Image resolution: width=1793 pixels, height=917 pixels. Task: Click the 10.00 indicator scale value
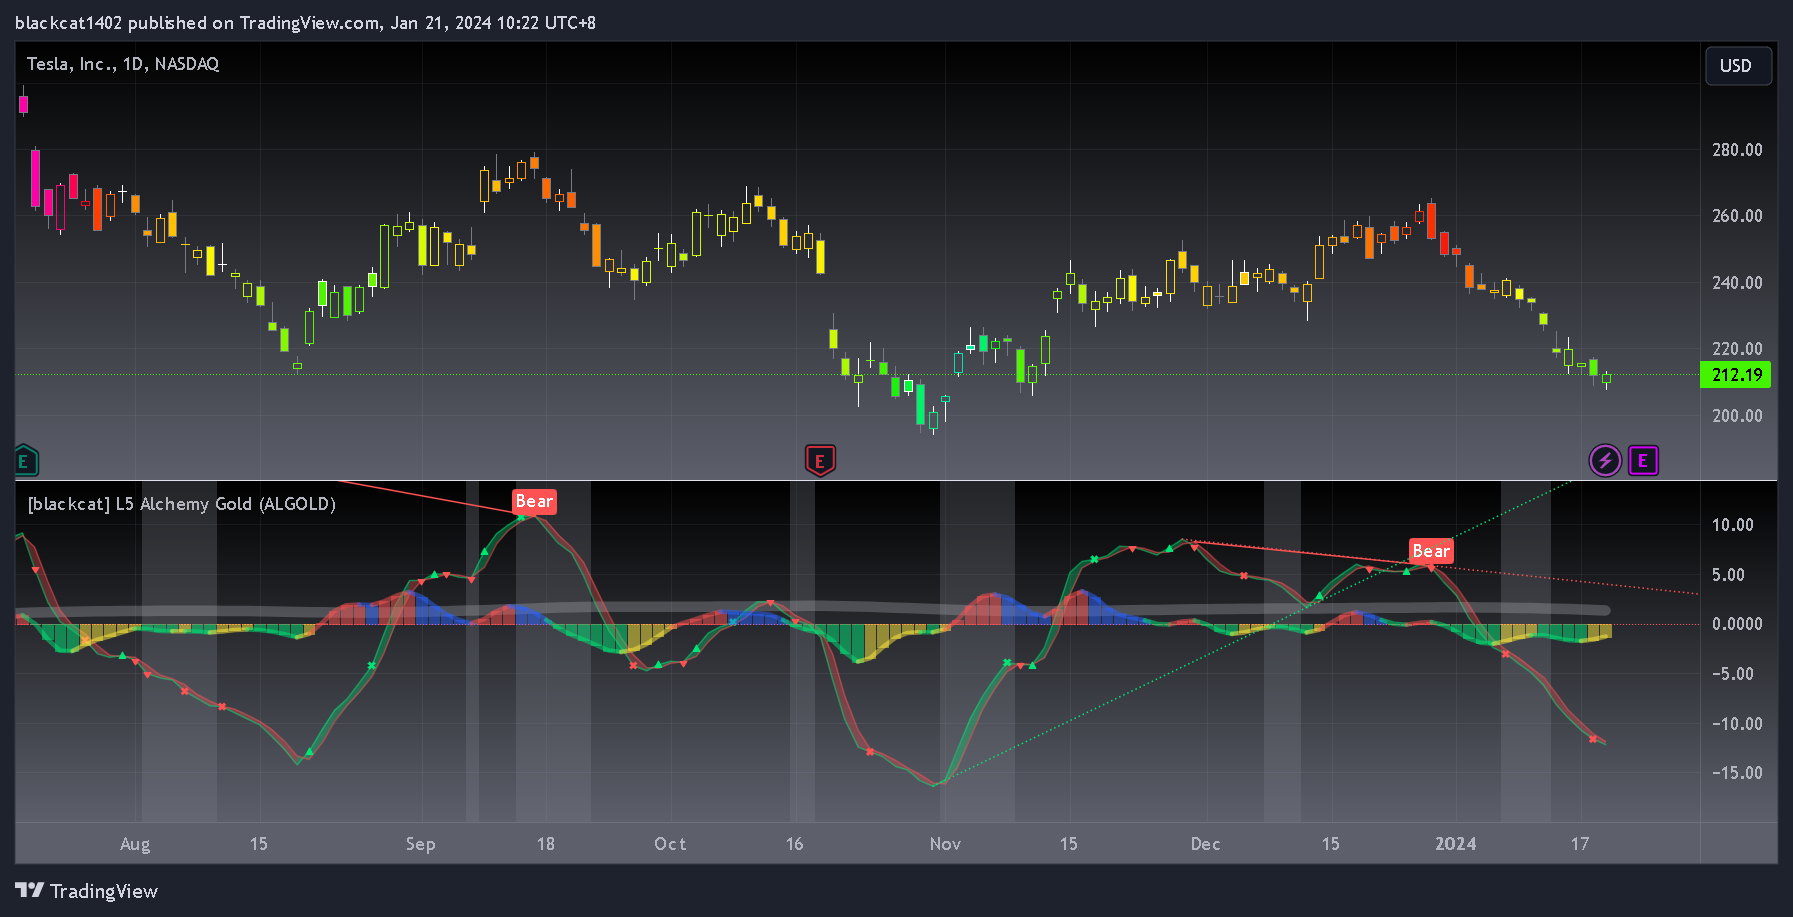(x=1733, y=525)
